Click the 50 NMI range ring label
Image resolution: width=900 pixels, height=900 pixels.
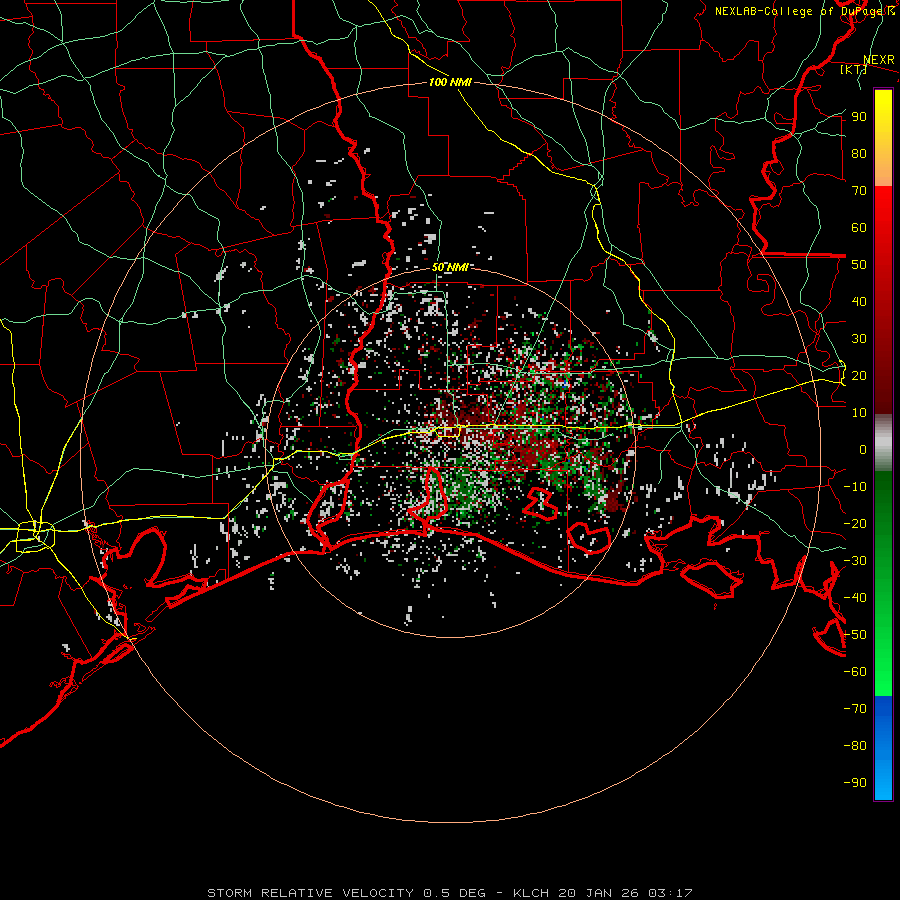coord(450,267)
